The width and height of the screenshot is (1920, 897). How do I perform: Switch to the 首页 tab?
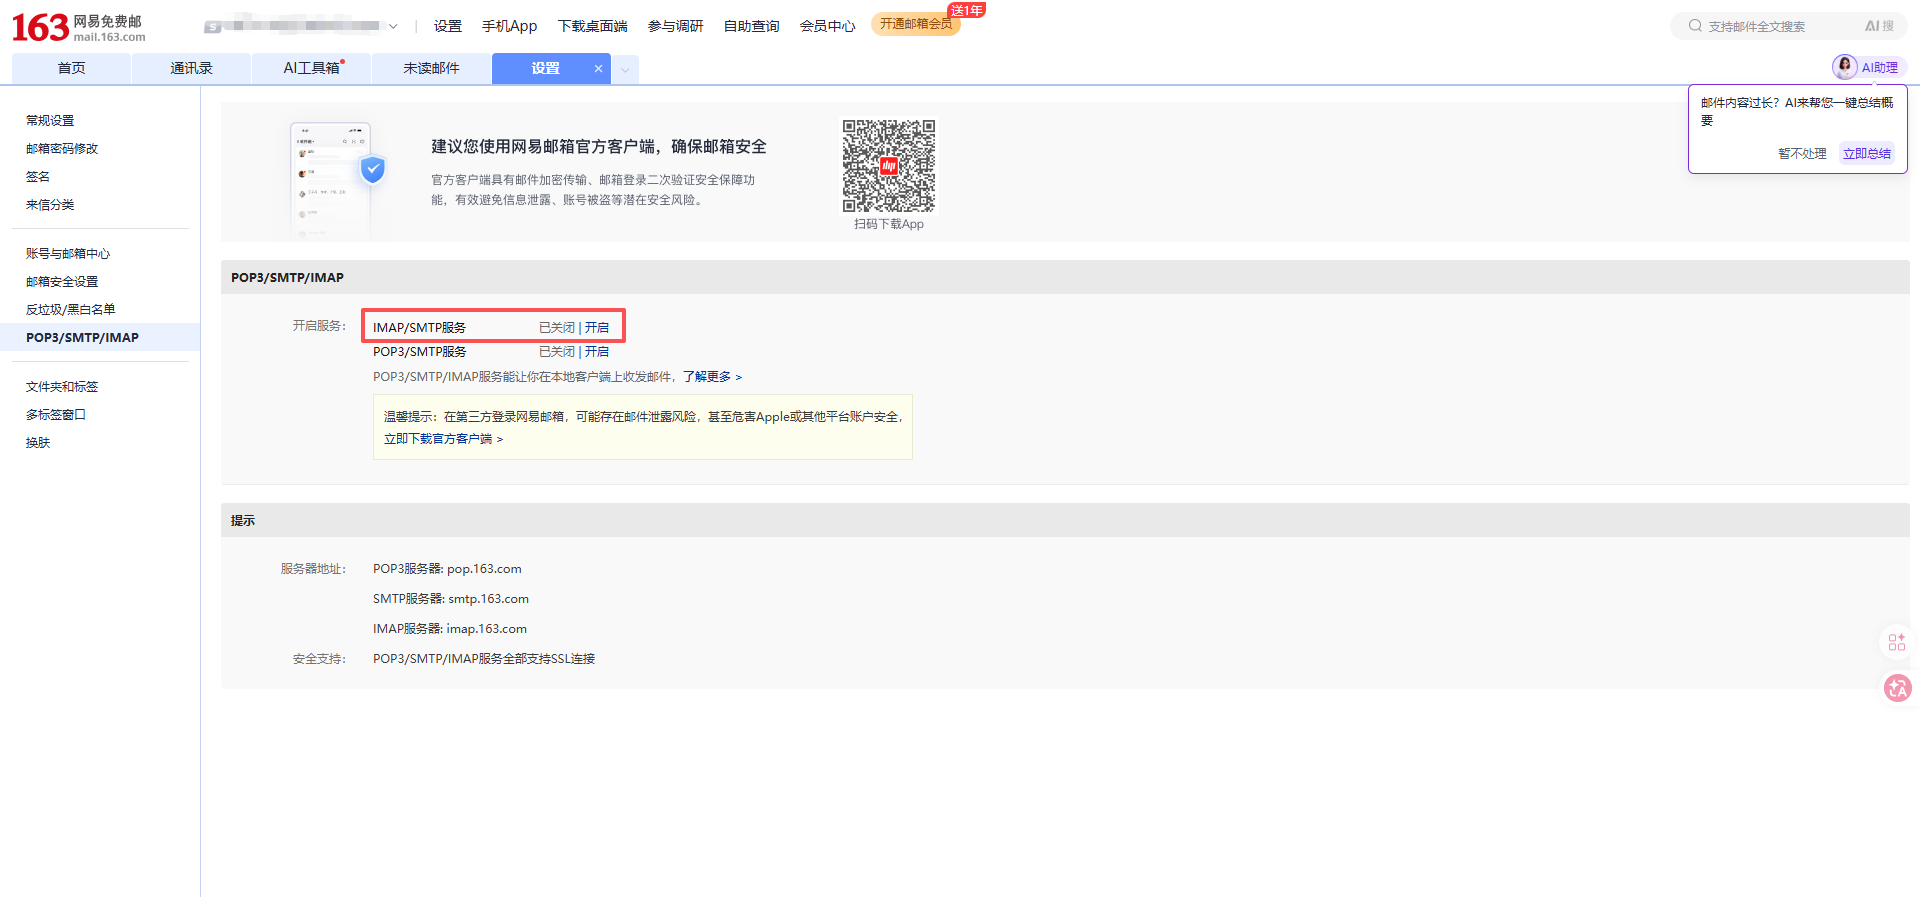pos(71,68)
